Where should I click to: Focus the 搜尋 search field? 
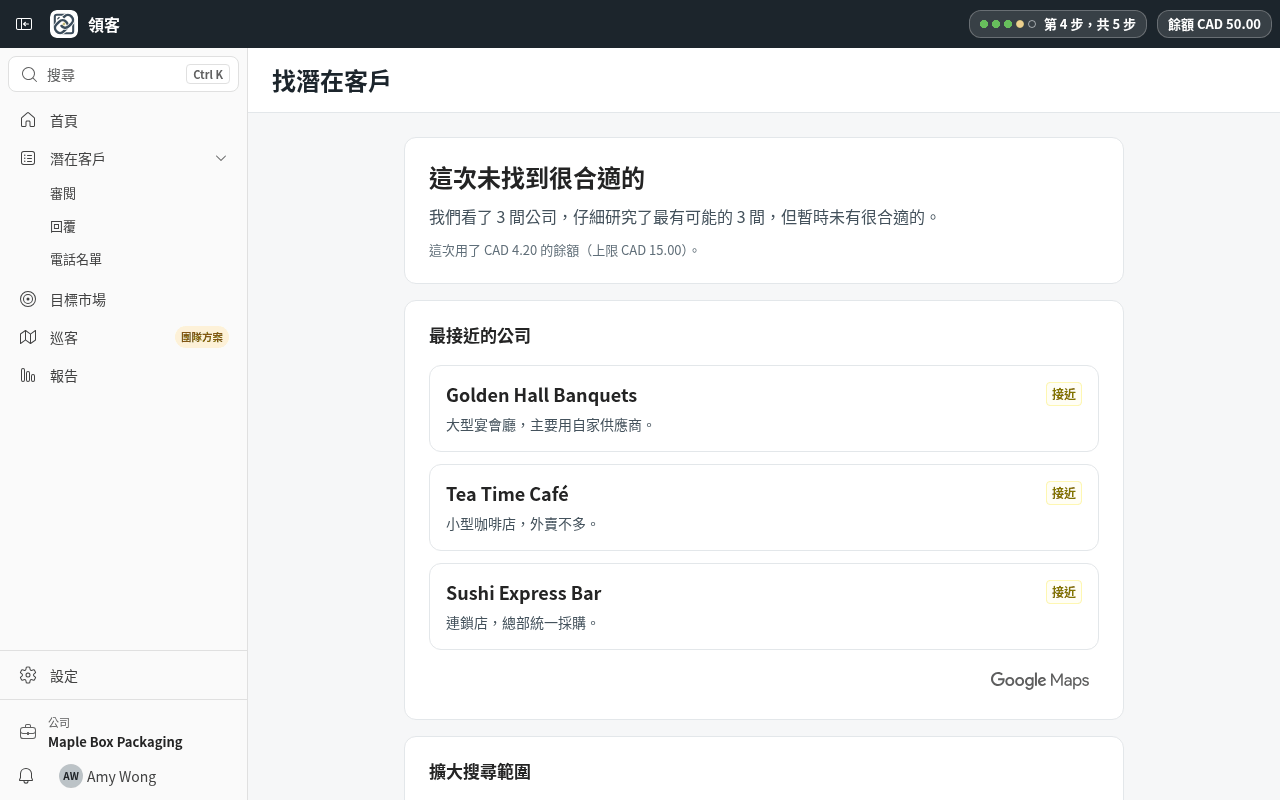[123, 74]
